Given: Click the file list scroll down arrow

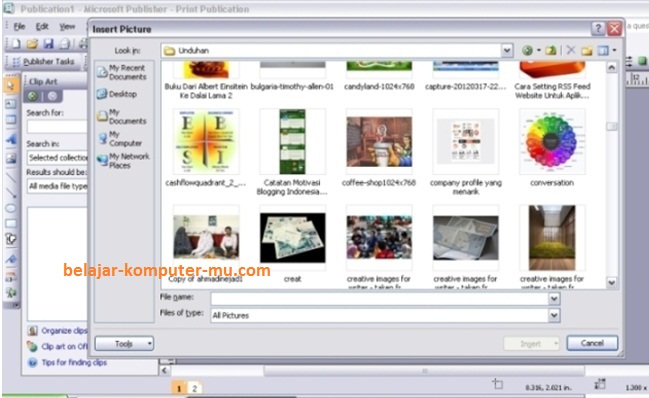Looking at the screenshot, I should pyautogui.click(x=612, y=283).
